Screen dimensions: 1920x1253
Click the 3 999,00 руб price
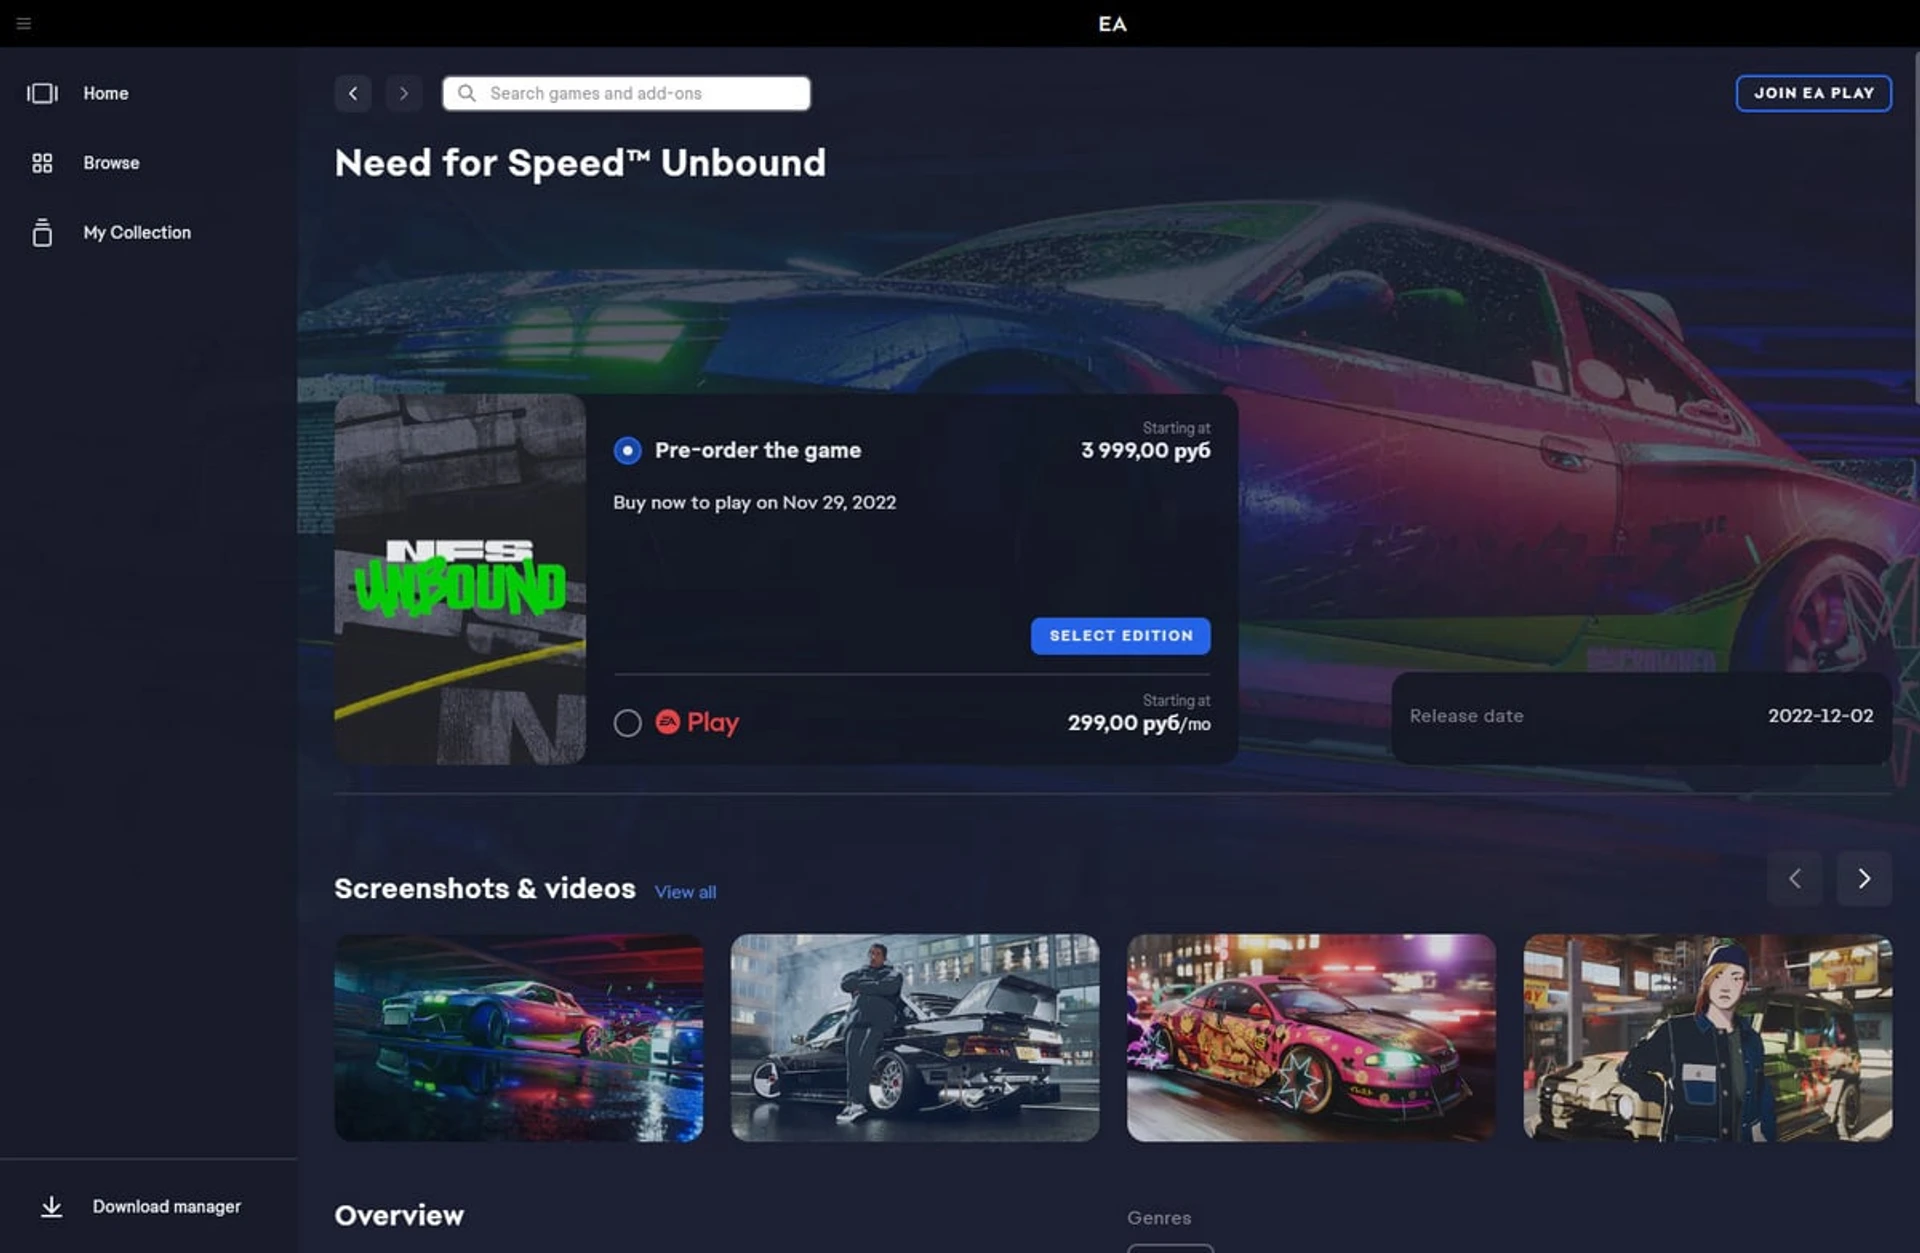[1145, 451]
